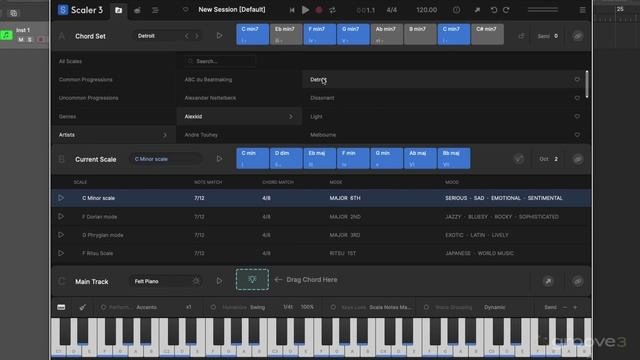This screenshot has height=360, width=640.
Task: Choose artist ABC du Beatmaking
Action: coord(208,80)
